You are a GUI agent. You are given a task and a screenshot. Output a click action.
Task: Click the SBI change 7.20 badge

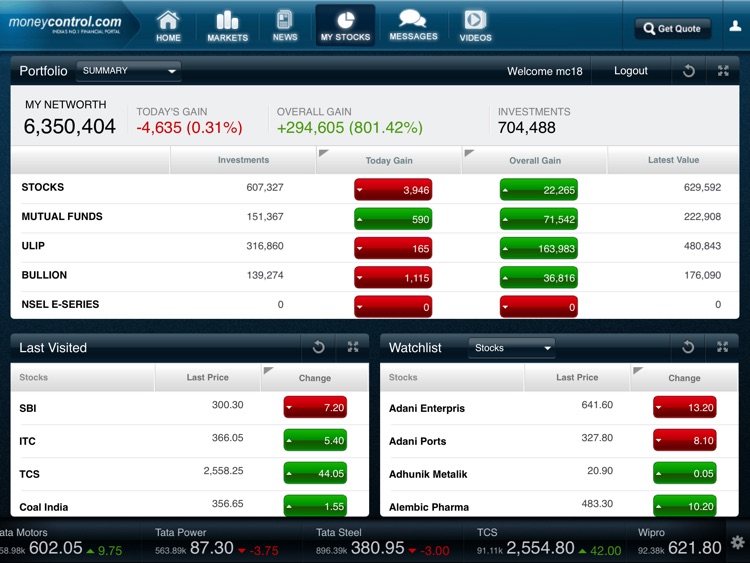click(x=315, y=407)
